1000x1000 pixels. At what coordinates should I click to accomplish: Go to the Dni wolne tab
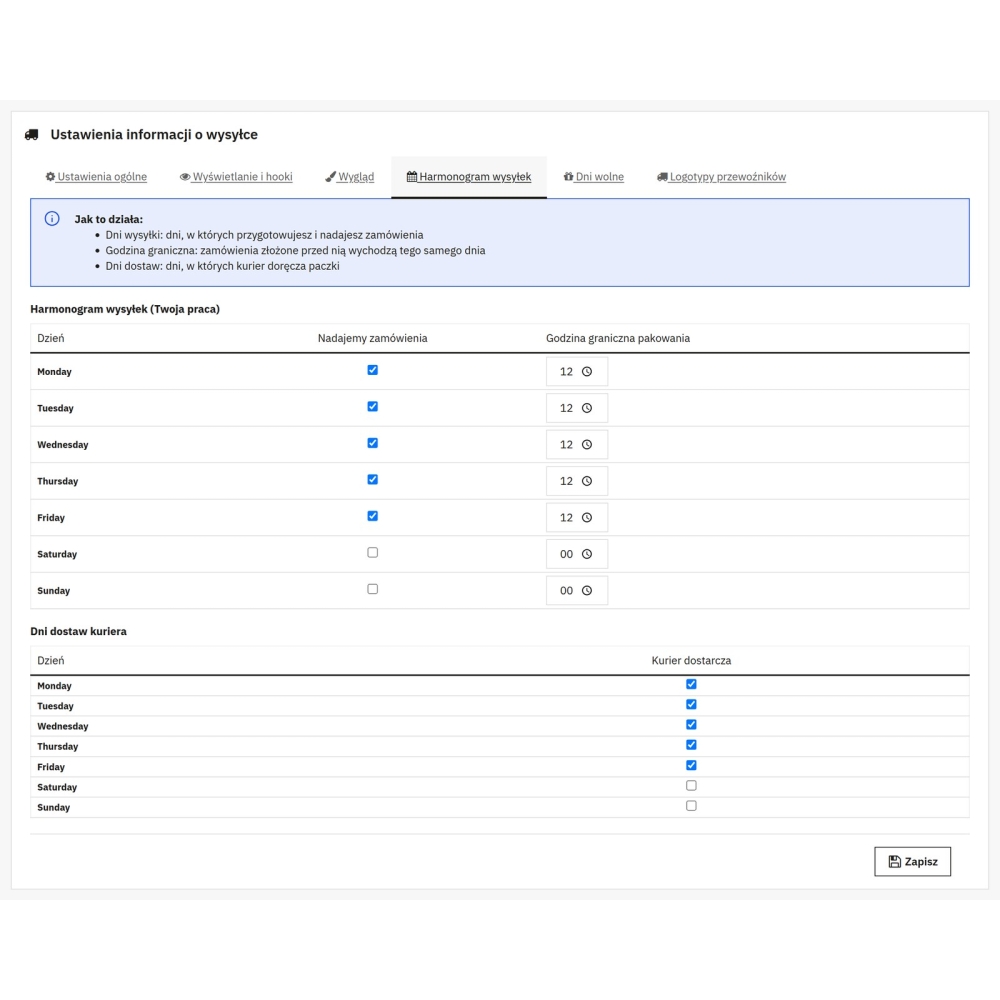(593, 177)
